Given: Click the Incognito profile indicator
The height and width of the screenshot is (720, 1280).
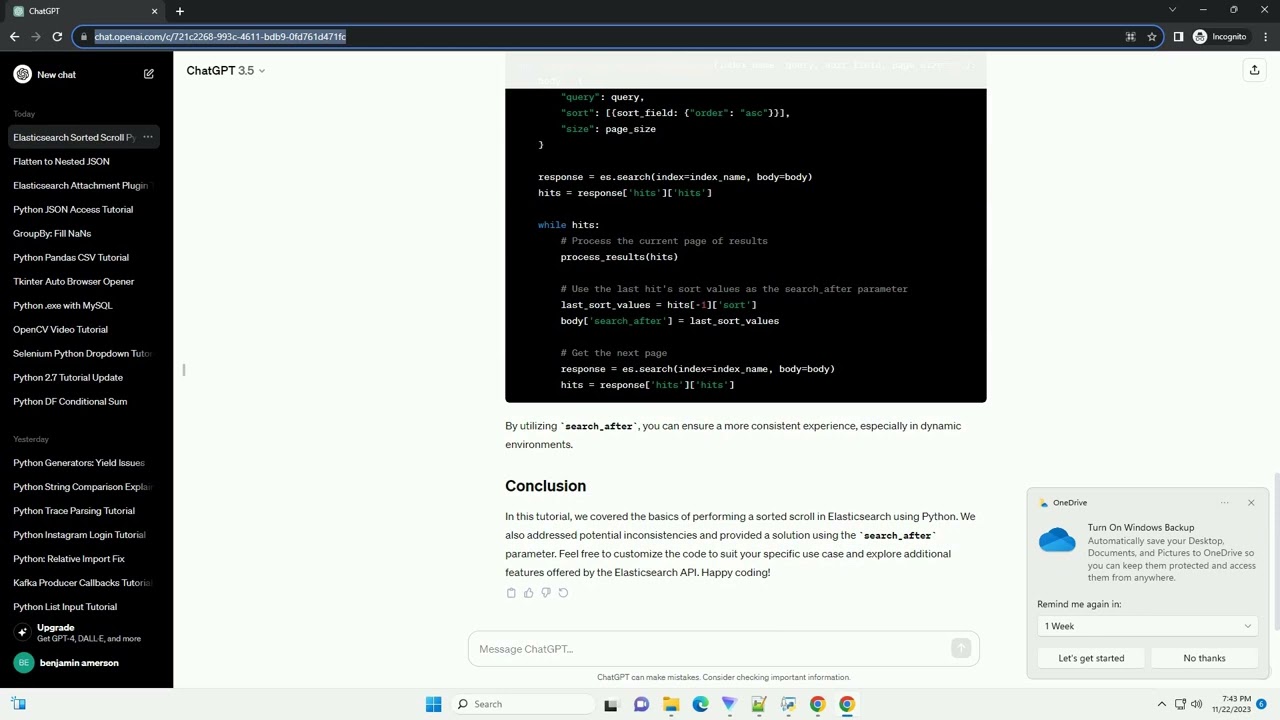Looking at the screenshot, I should [x=1219, y=37].
